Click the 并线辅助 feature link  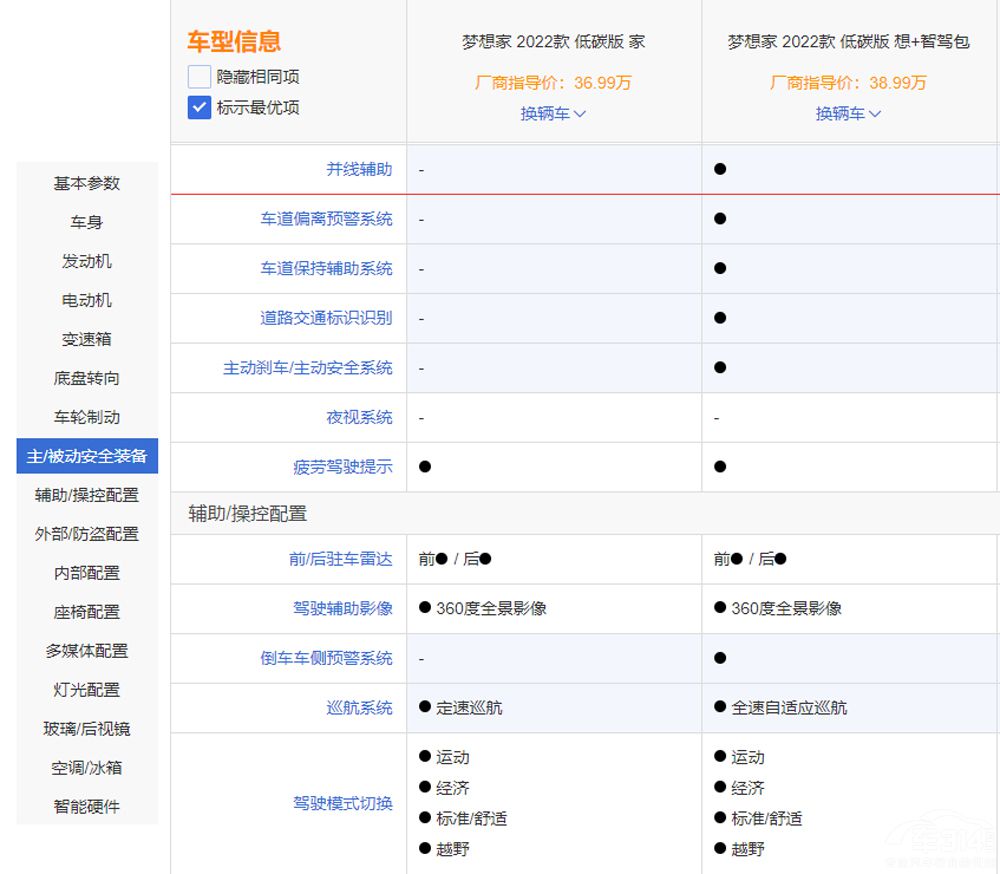click(x=359, y=169)
